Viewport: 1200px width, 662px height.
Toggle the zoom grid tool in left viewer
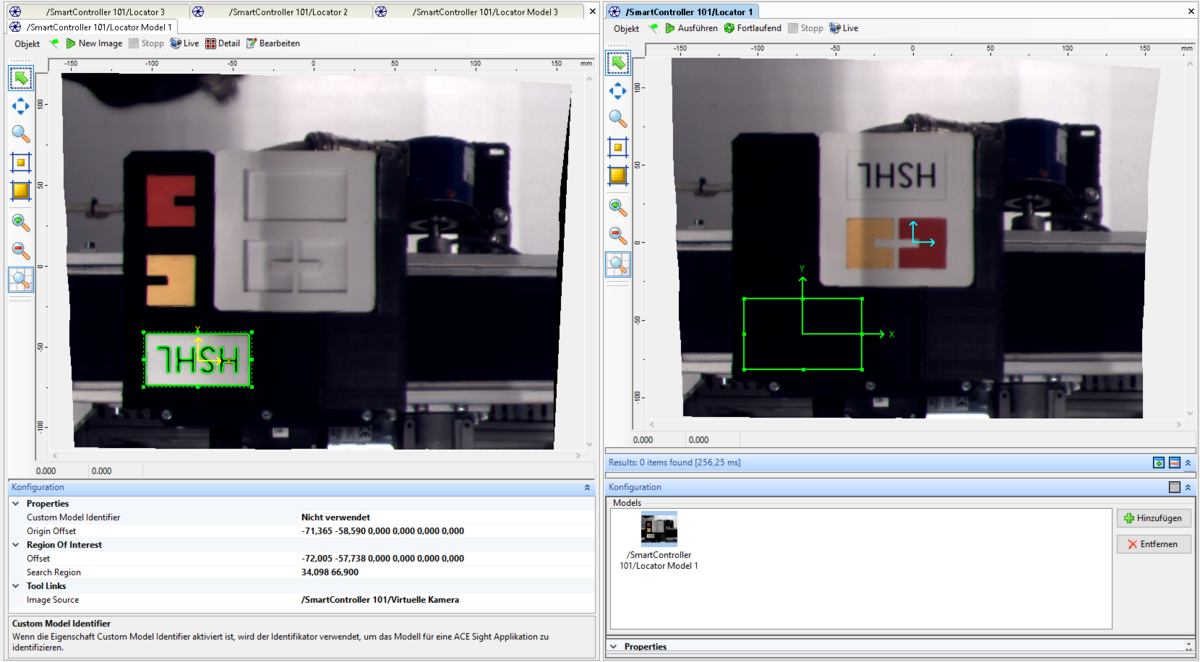click(20, 280)
